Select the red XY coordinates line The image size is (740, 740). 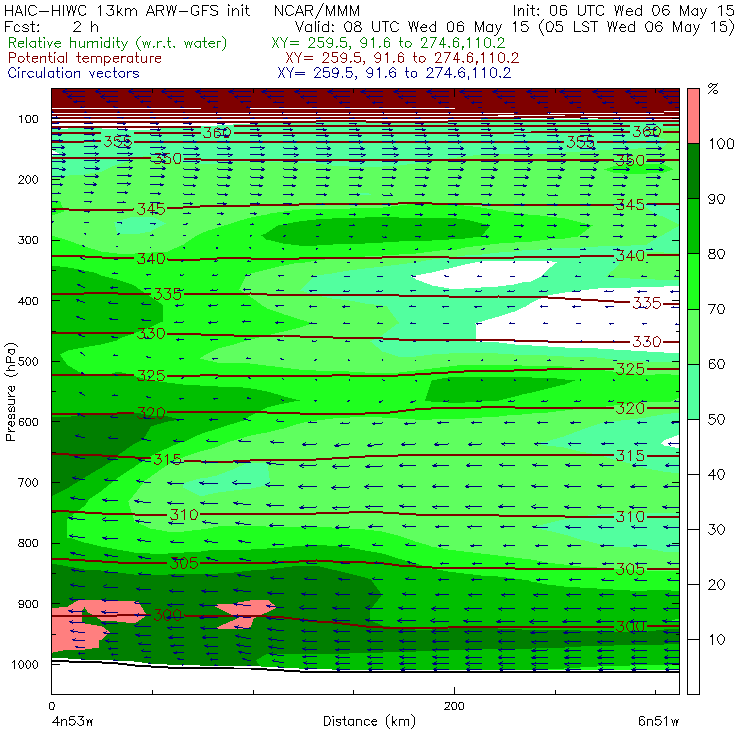point(402,58)
